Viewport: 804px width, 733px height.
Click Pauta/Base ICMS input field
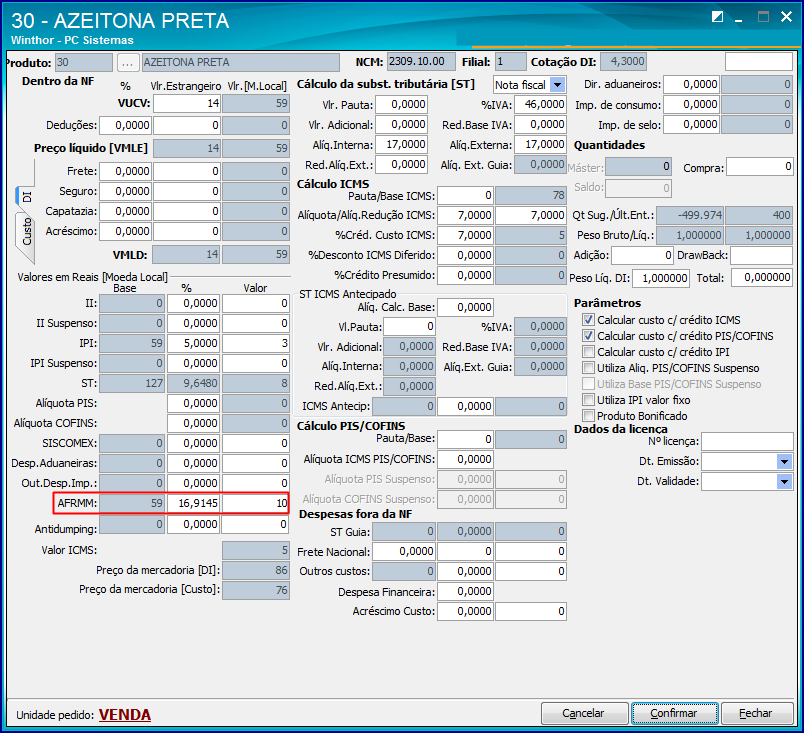pos(466,195)
